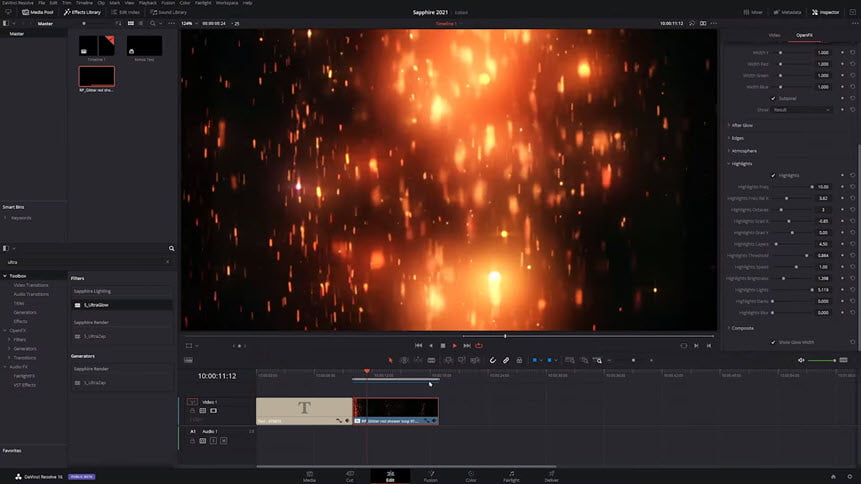This screenshot has height=484, width=861.
Task: Open the Fusion page
Action: click(430, 476)
